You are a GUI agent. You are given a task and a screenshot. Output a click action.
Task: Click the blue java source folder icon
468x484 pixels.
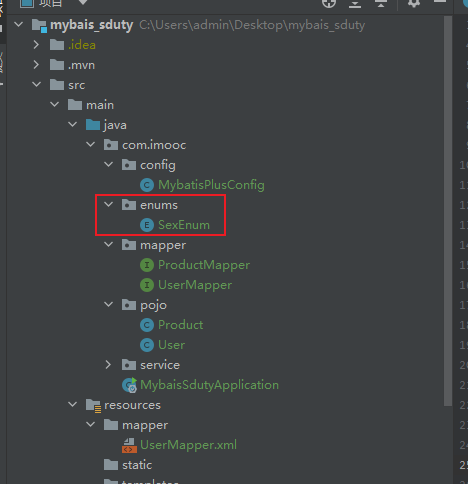(93, 125)
